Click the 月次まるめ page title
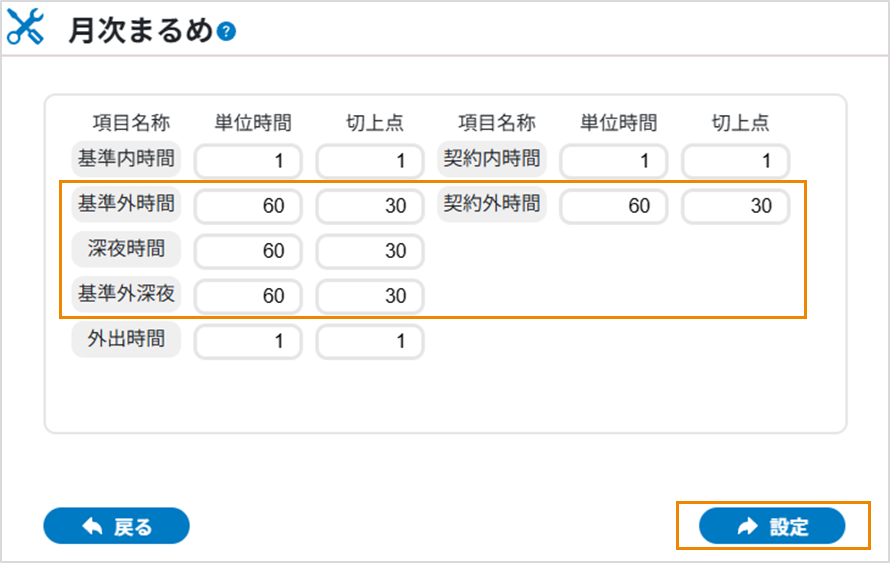 coord(141,30)
